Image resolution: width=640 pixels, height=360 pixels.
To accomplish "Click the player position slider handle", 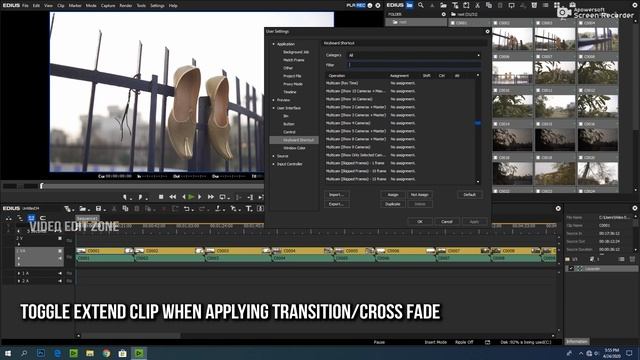I will point(41,186).
